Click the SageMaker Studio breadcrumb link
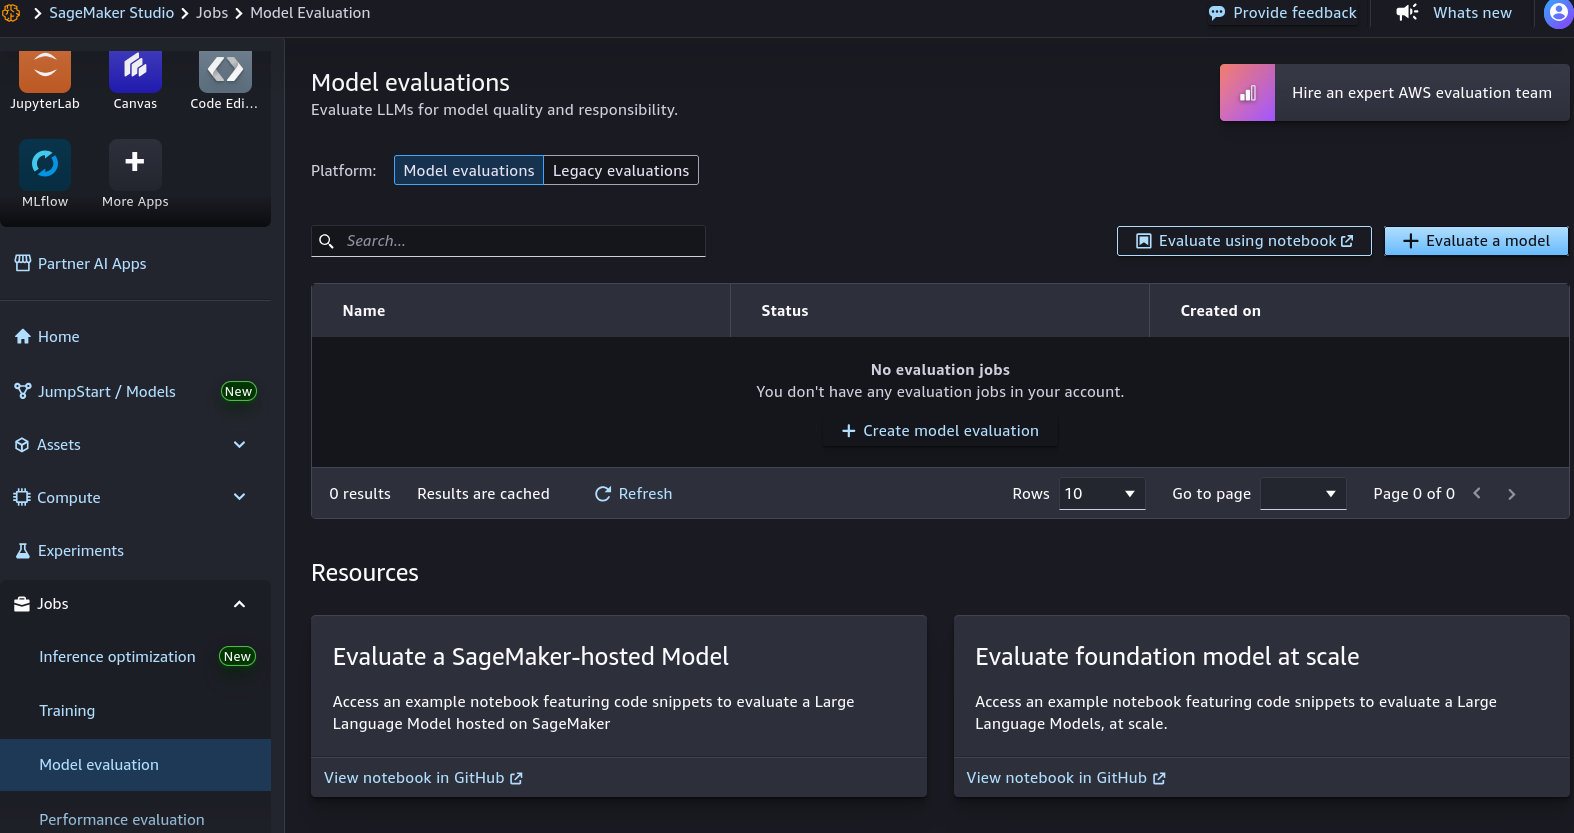The width and height of the screenshot is (1574, 833). (112, 13)
